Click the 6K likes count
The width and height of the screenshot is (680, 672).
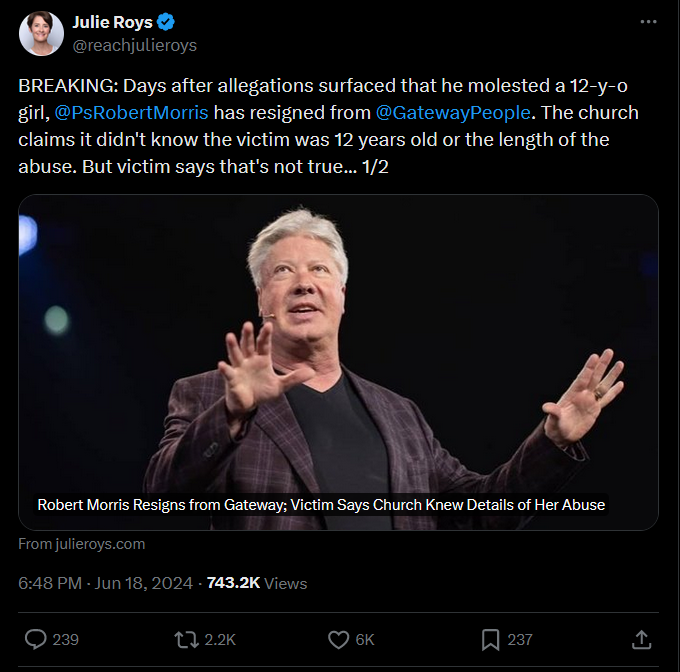point(365,639)
